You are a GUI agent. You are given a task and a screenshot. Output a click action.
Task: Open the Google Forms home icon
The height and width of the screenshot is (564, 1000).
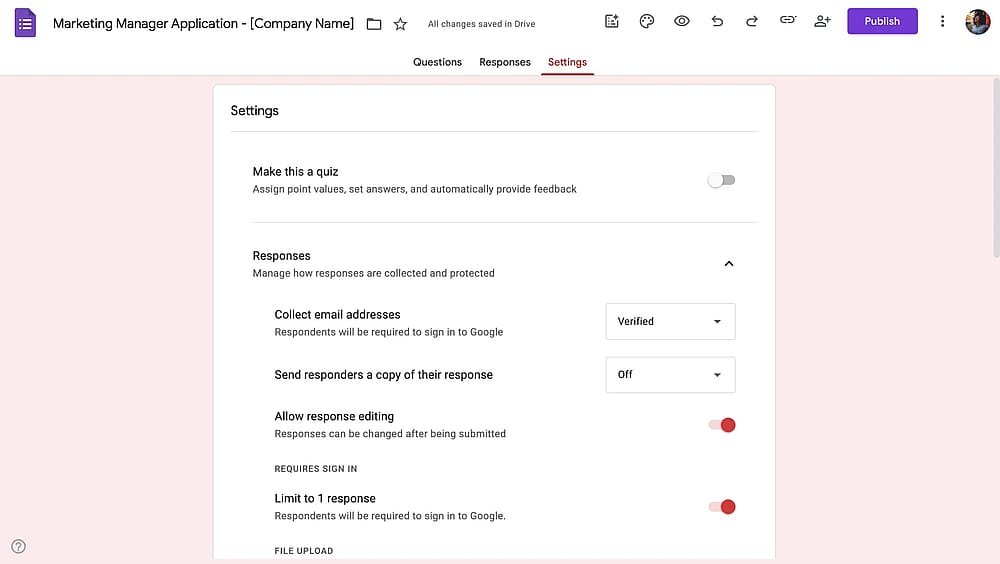point(25,23)
